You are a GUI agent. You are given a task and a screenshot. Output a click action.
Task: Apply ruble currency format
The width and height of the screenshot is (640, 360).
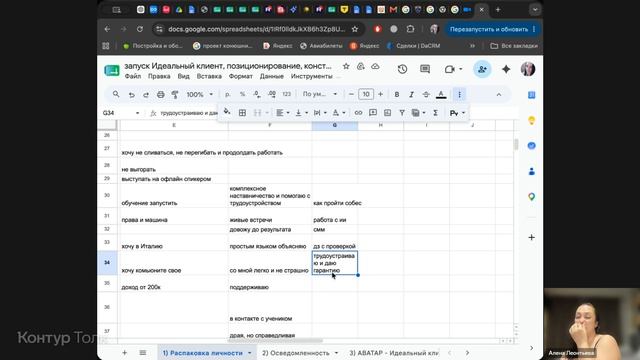(228, 94)
